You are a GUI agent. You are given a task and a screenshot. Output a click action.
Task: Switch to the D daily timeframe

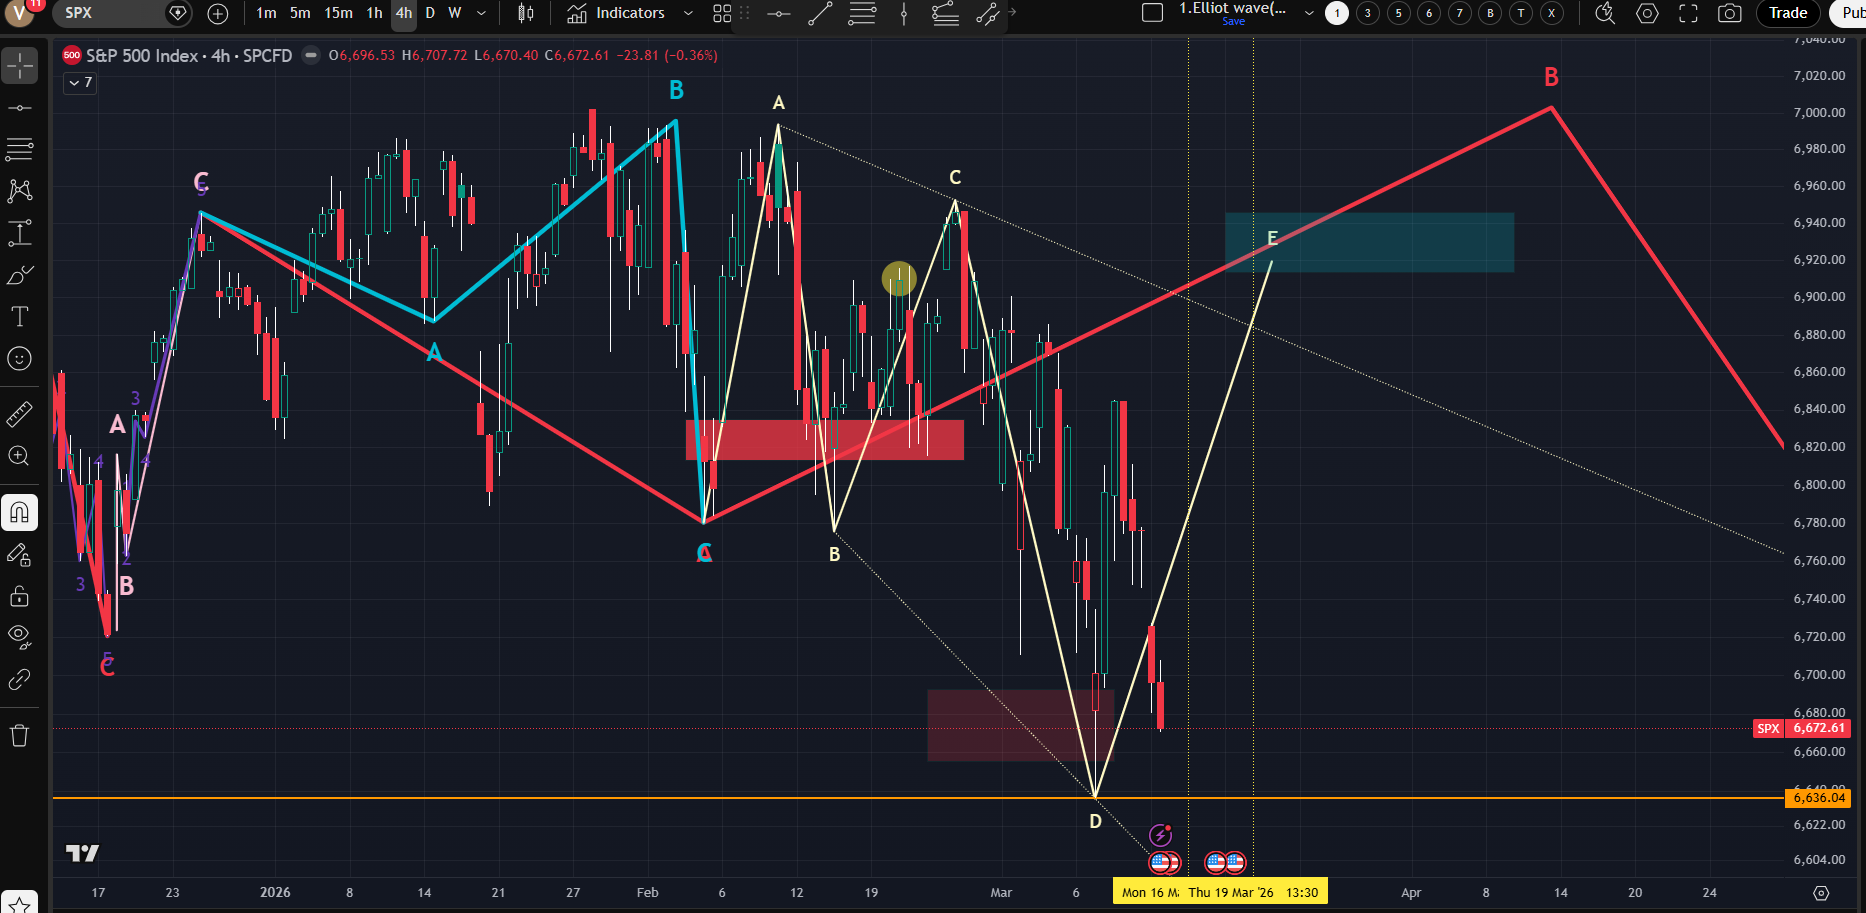430,13
